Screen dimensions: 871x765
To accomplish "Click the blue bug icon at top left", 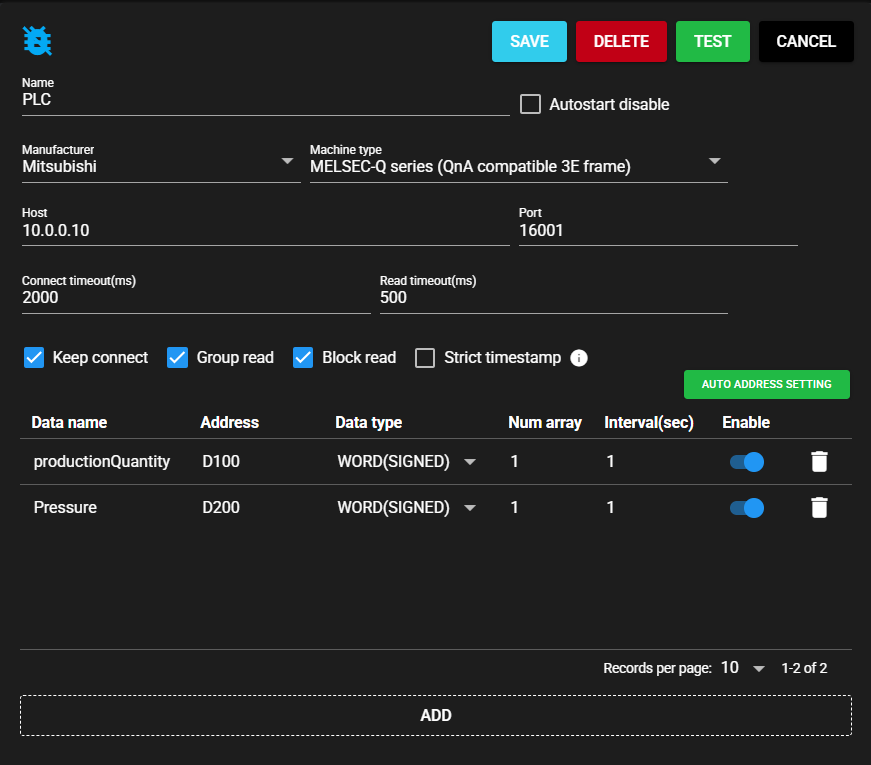I will pyautogui.click(x=37, y=41).
